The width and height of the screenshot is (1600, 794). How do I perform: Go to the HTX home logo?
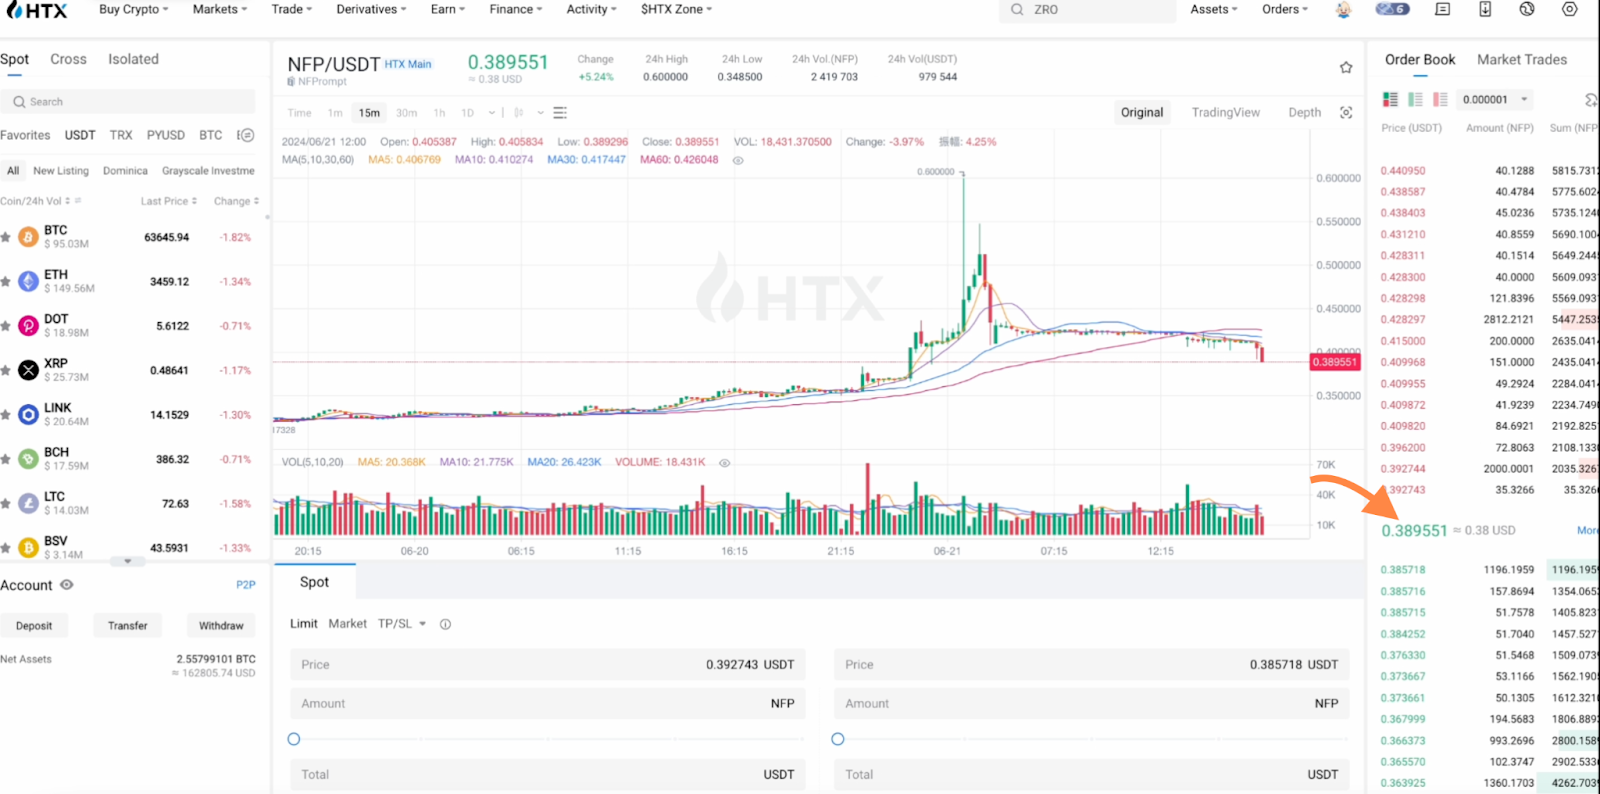click(36, 10)
